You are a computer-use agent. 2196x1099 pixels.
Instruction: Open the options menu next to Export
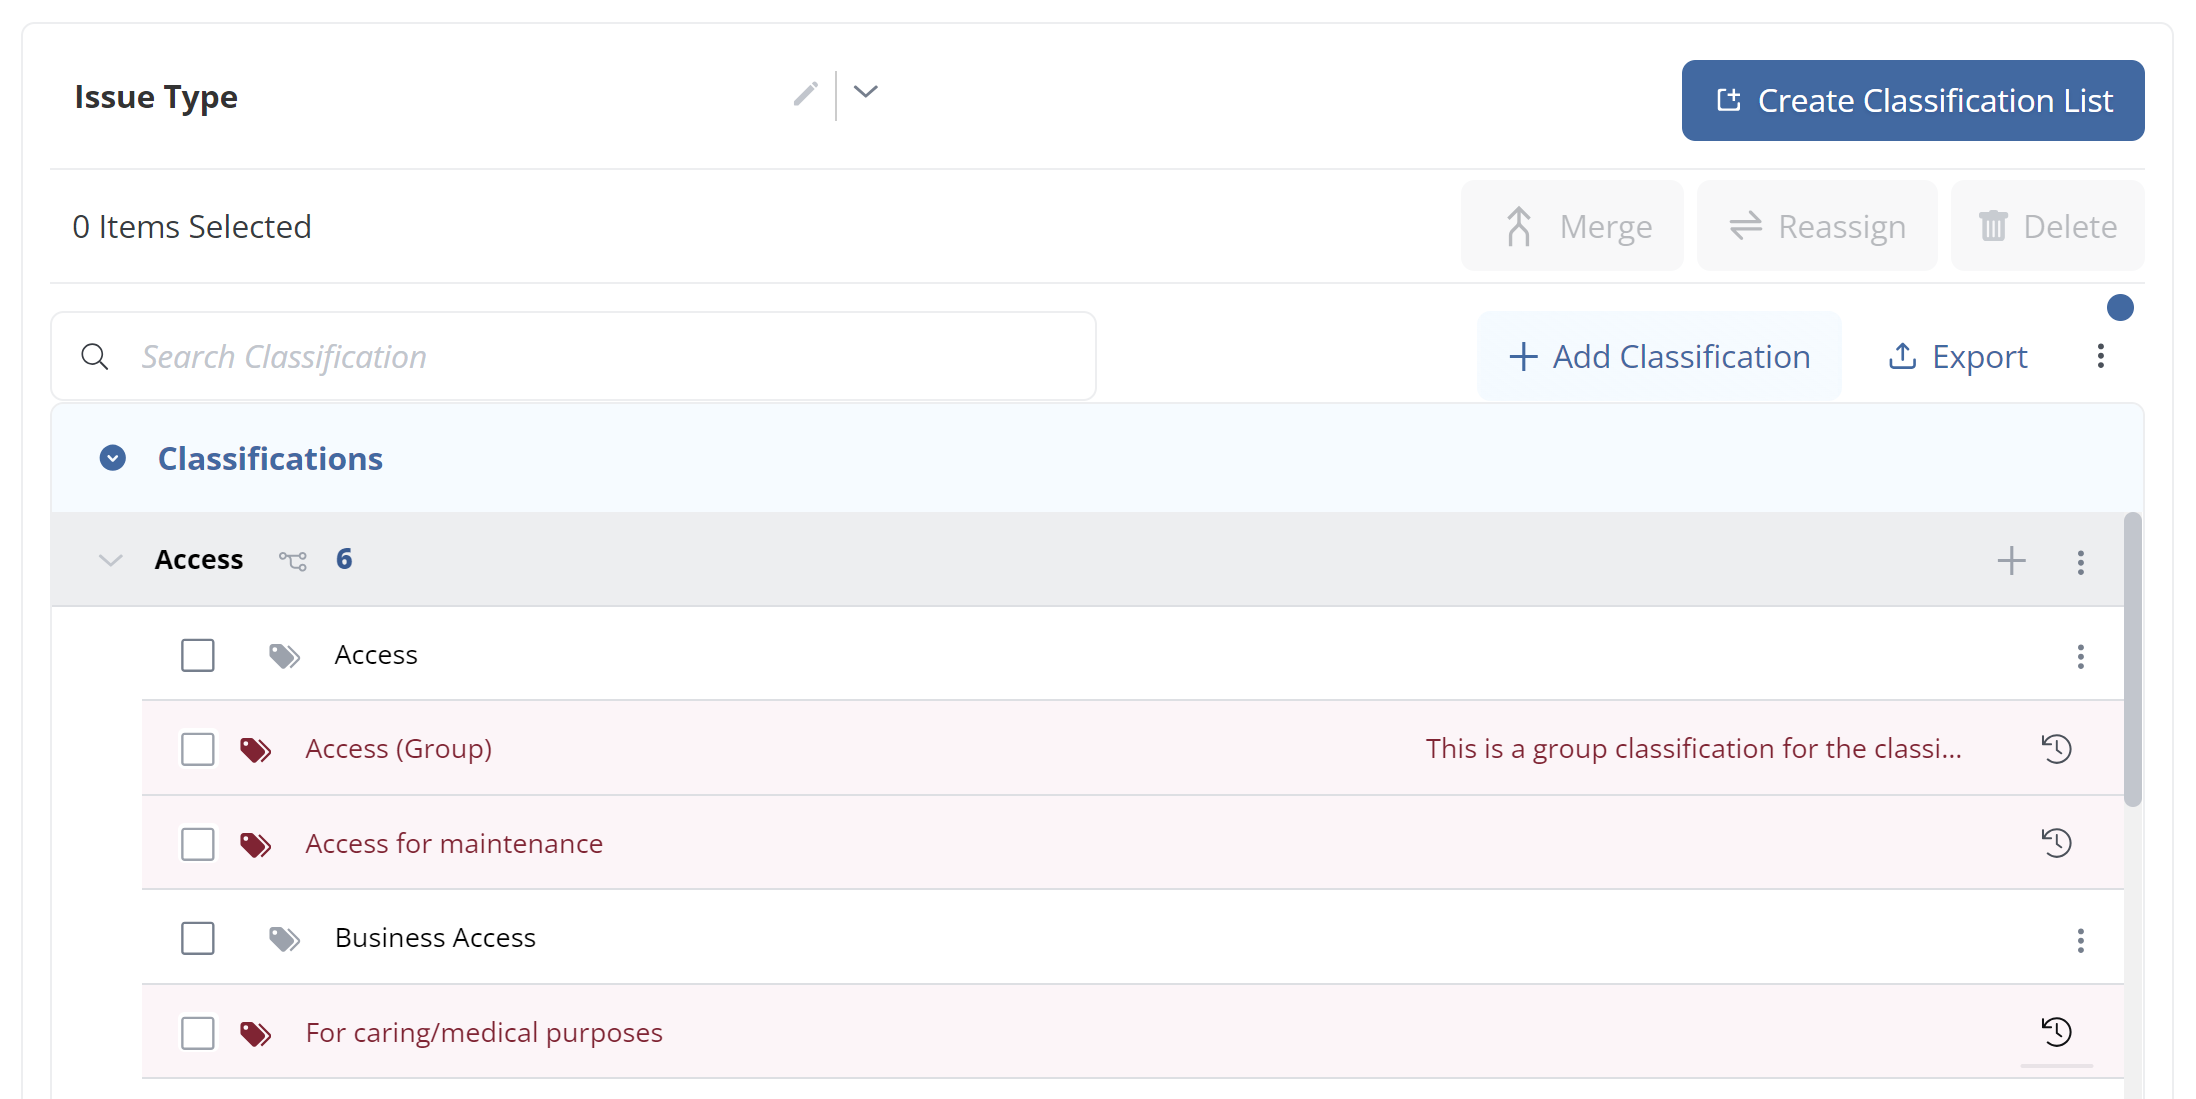[2100, 356]
